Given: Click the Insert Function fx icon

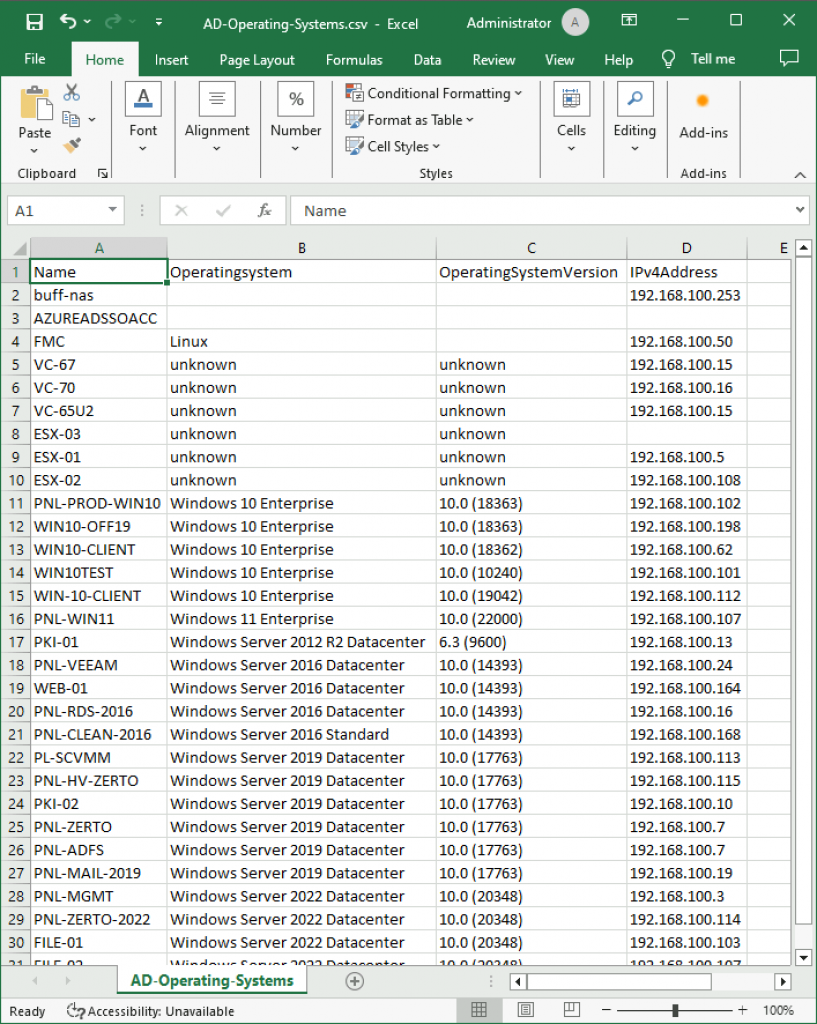Looking at the screenshot, I should pos(265,211).
